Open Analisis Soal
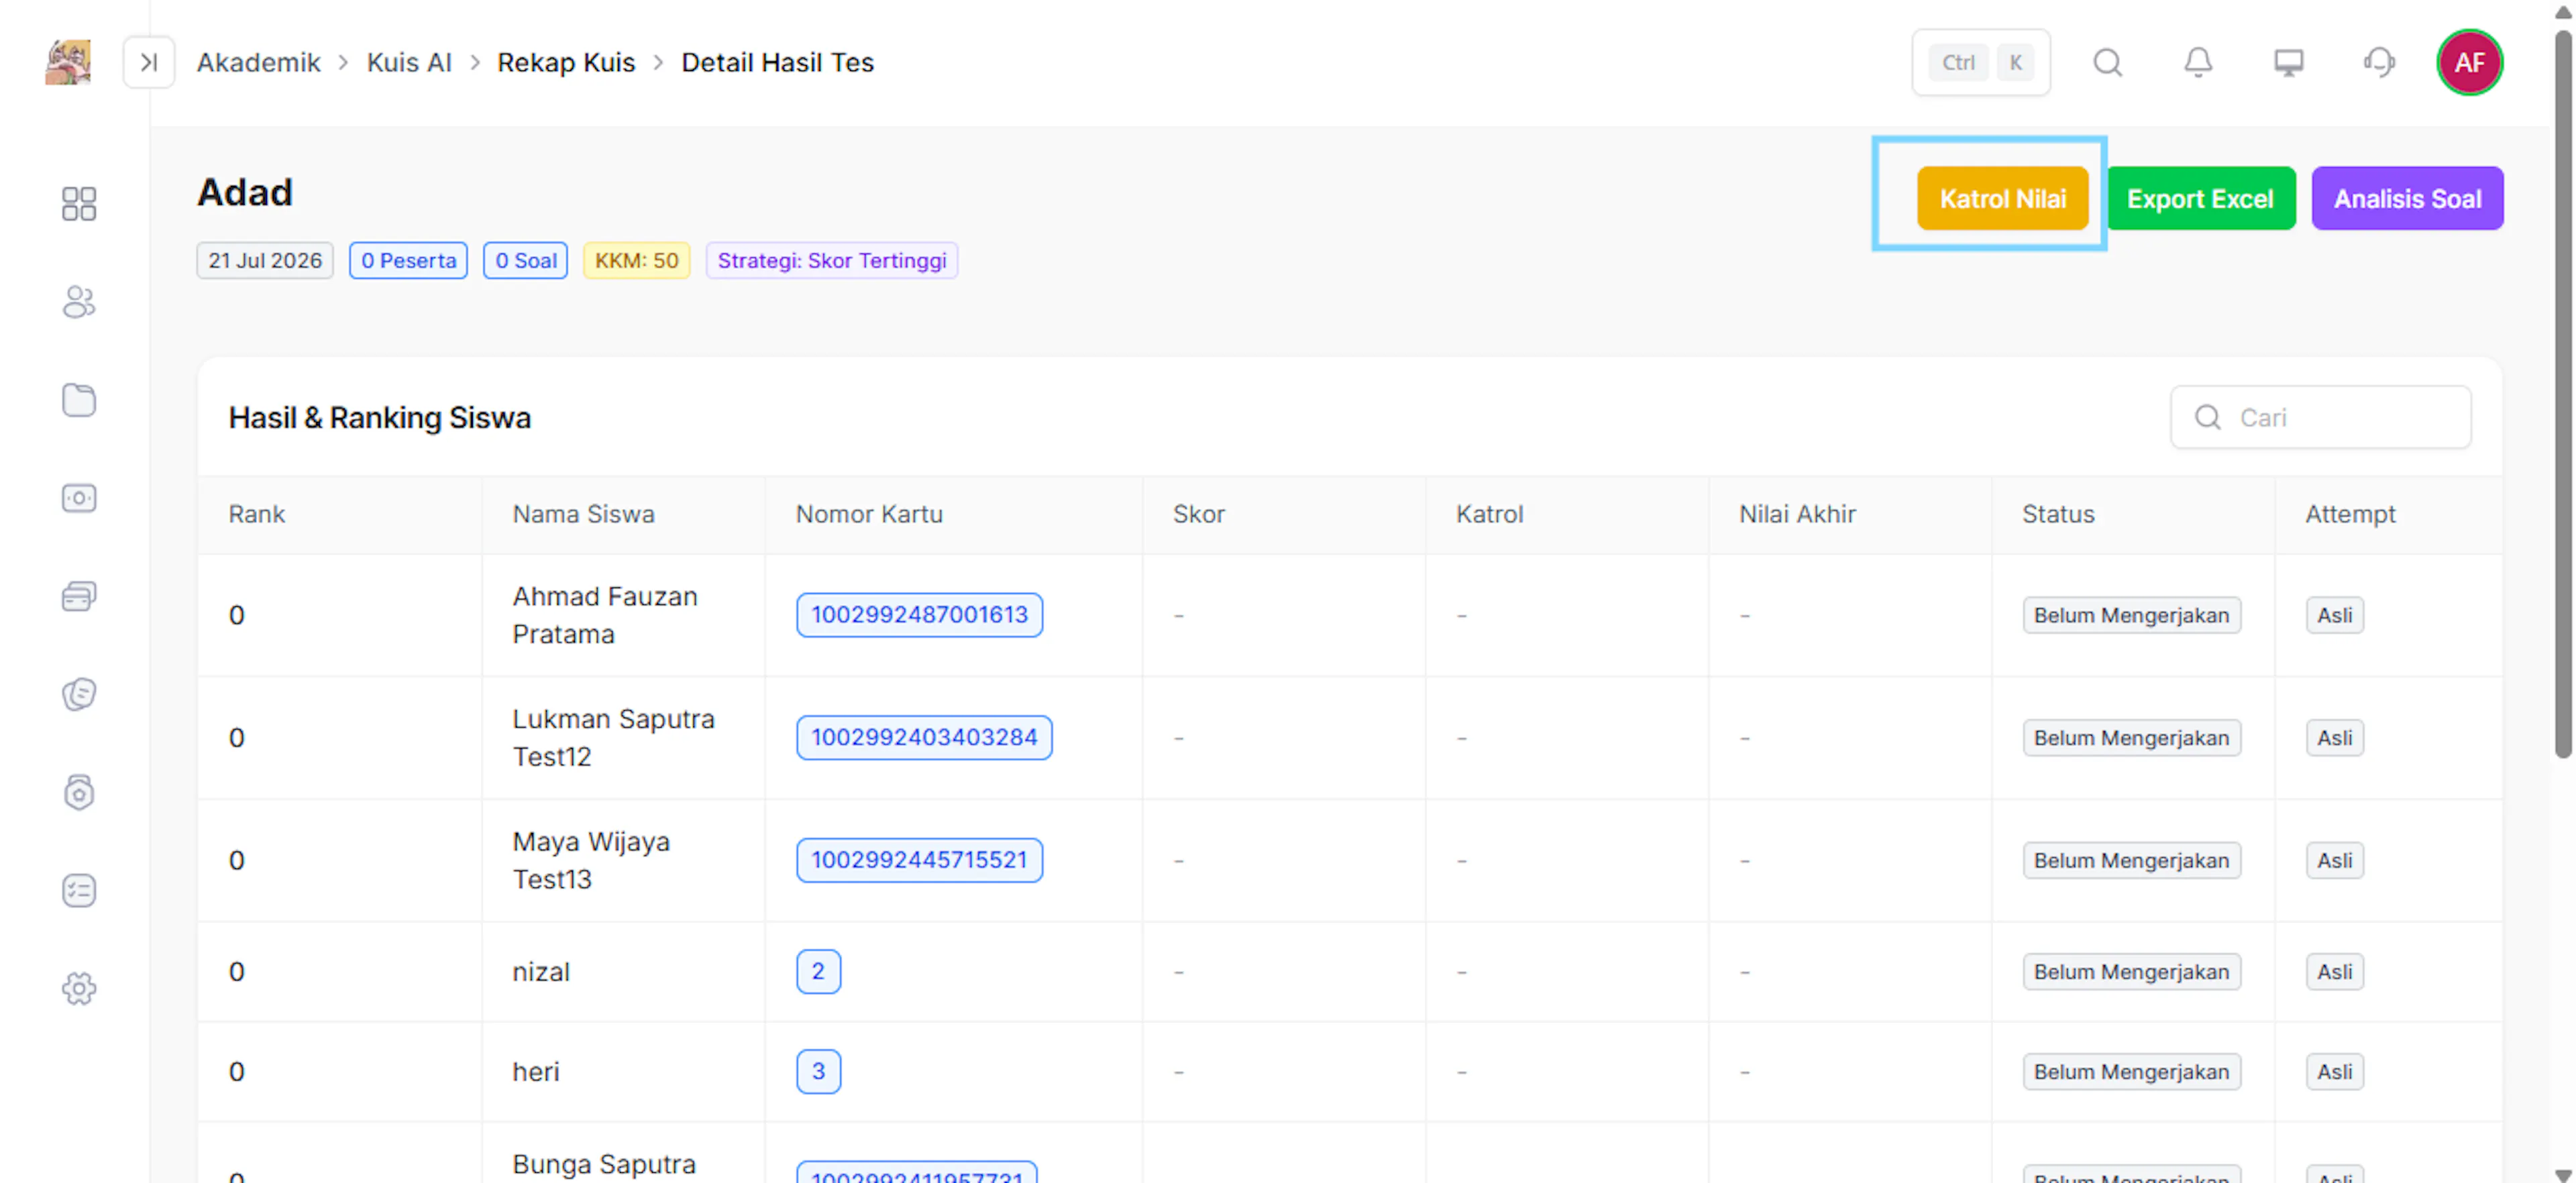 pos(2407,198)
